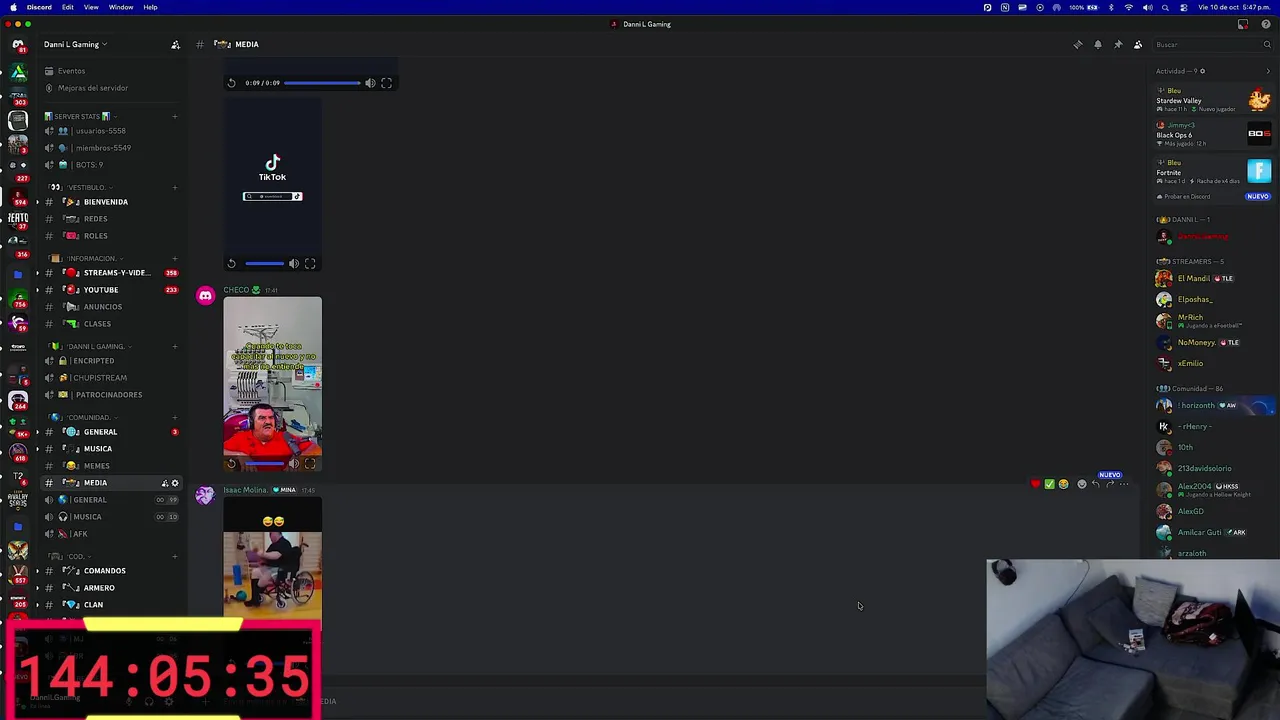Viewport: 1280px width, 720px height.
Task: Collapse the VESTIBULO category
Action: tap(80, 187)
